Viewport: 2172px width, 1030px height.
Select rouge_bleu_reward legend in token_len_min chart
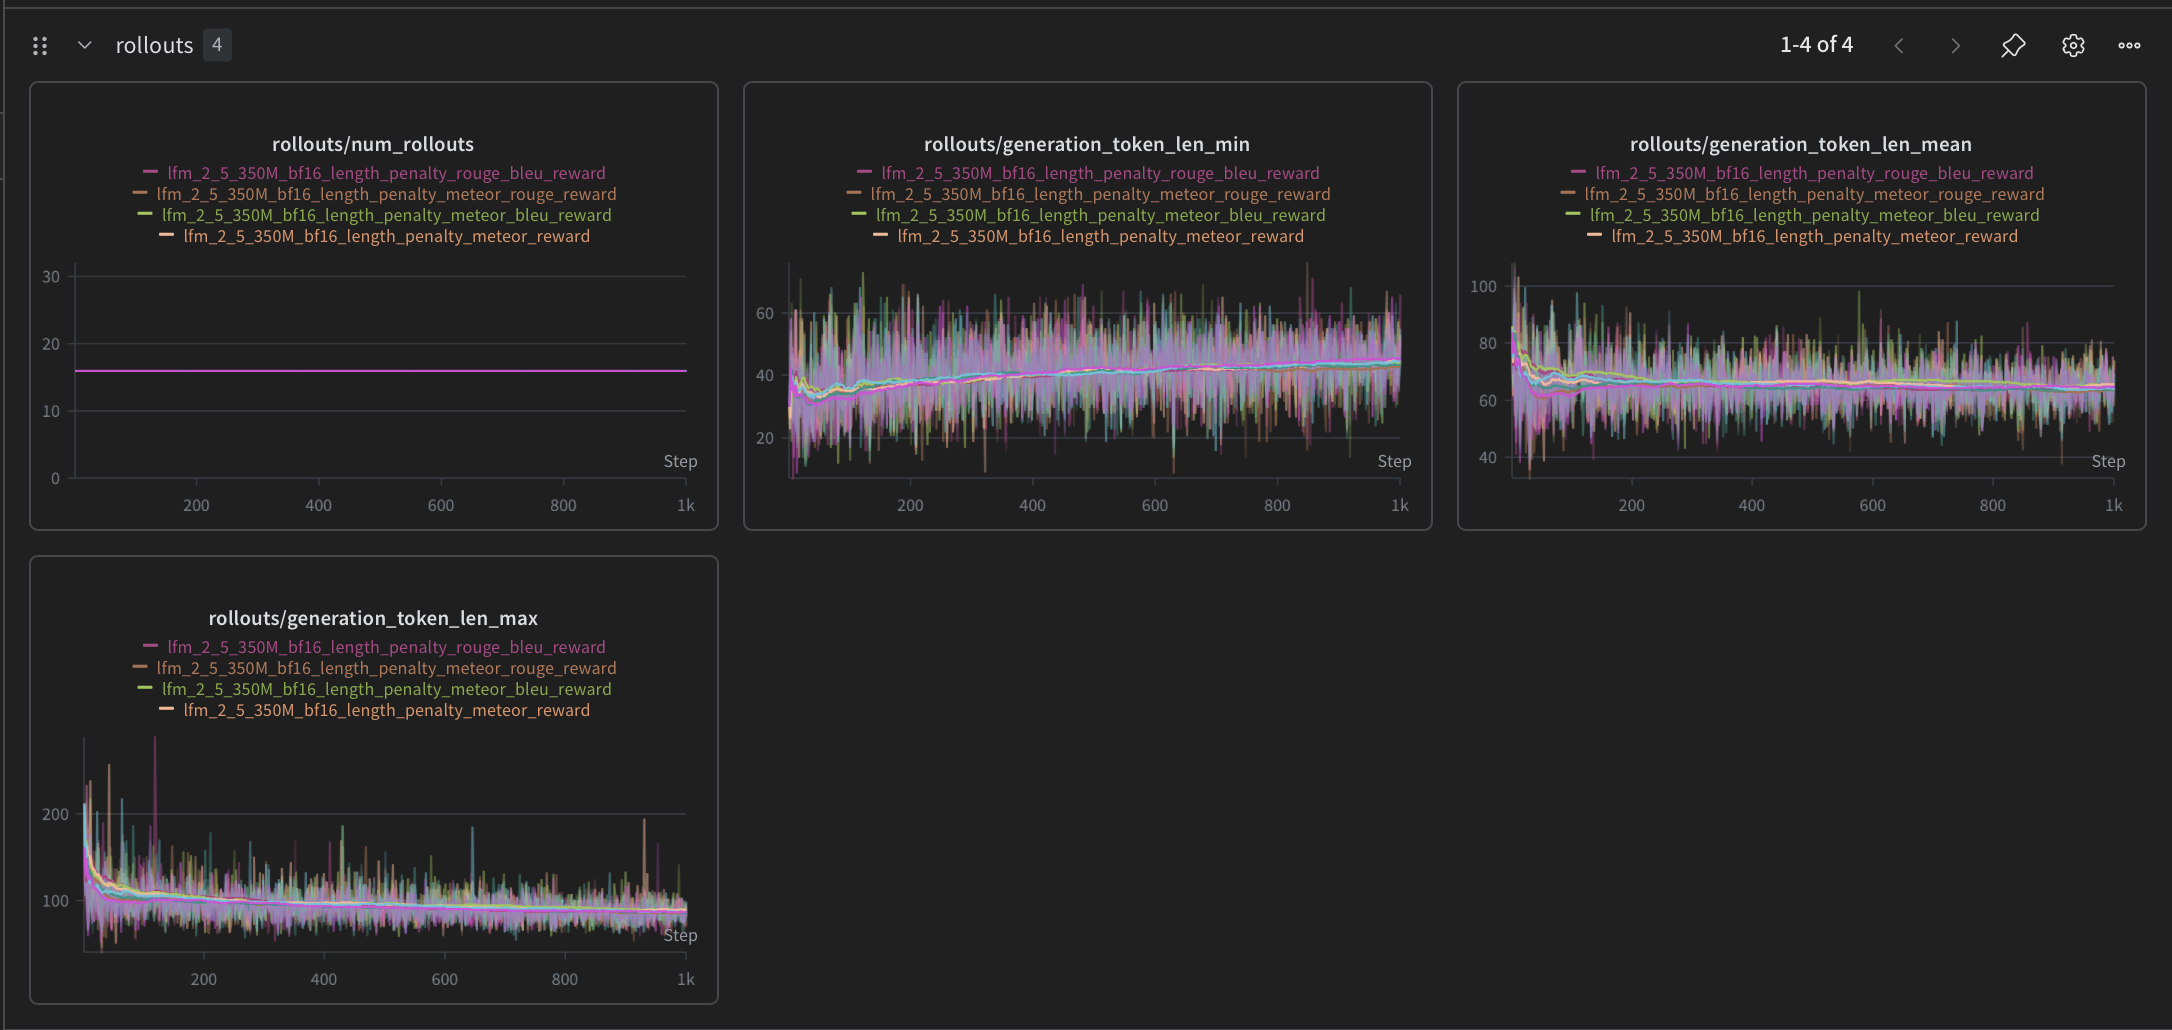(x=1100, y=173)
